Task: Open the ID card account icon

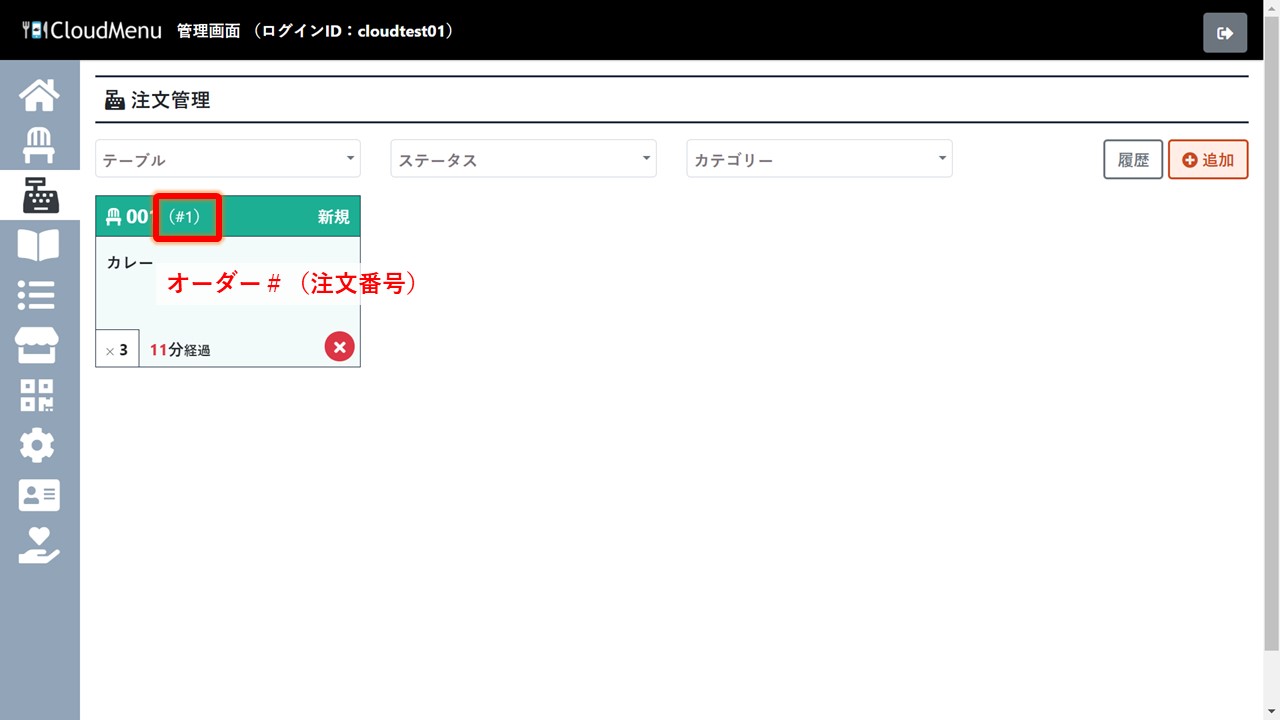Action: point(39,495)
